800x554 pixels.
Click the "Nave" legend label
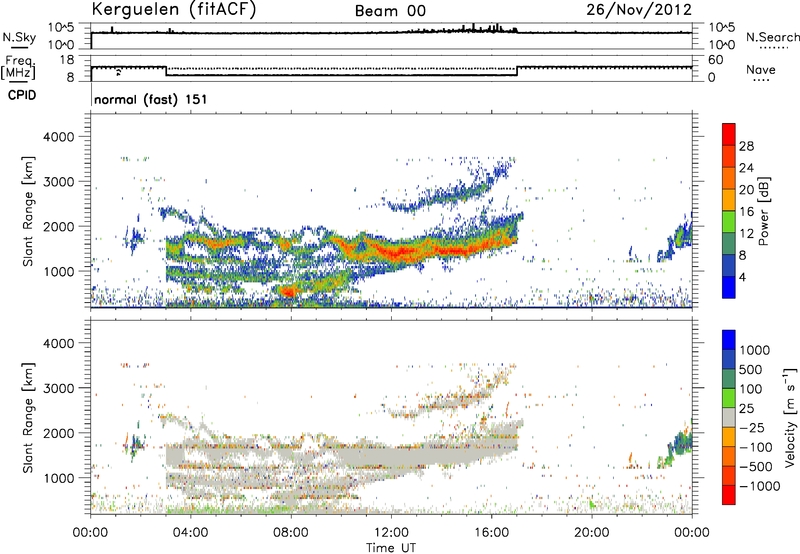pos(761,69)
